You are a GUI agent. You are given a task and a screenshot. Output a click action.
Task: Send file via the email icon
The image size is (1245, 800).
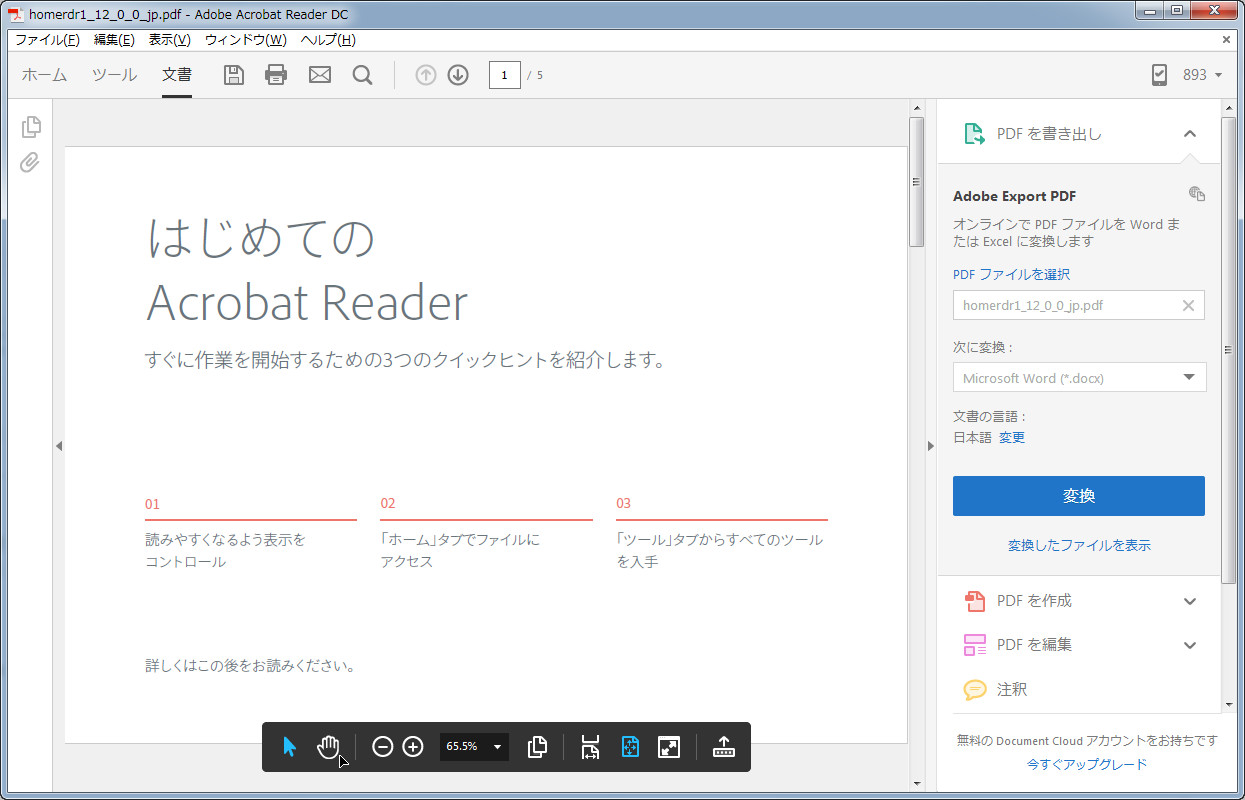(x=319, y=74)
